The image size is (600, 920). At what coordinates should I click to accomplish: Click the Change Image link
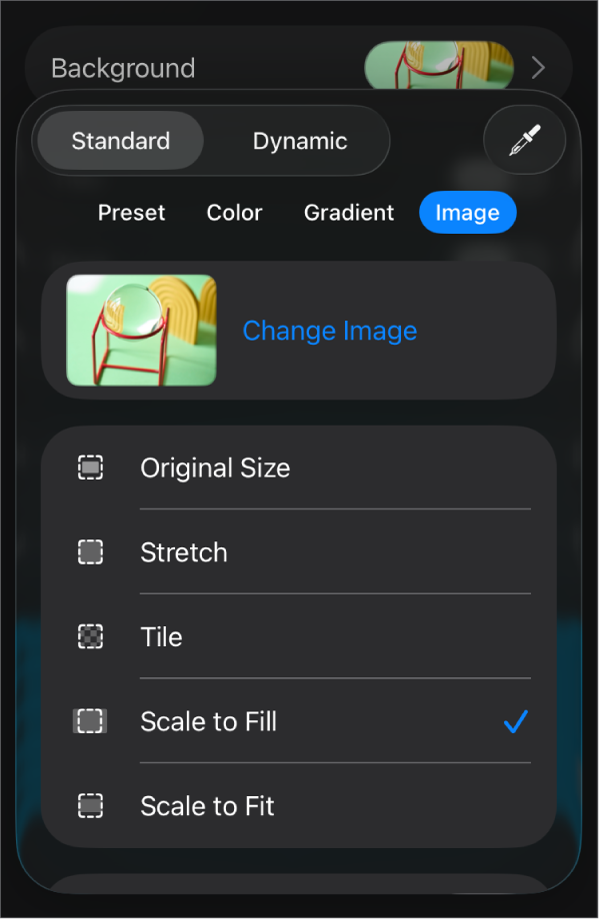click(x=330, y=330)
